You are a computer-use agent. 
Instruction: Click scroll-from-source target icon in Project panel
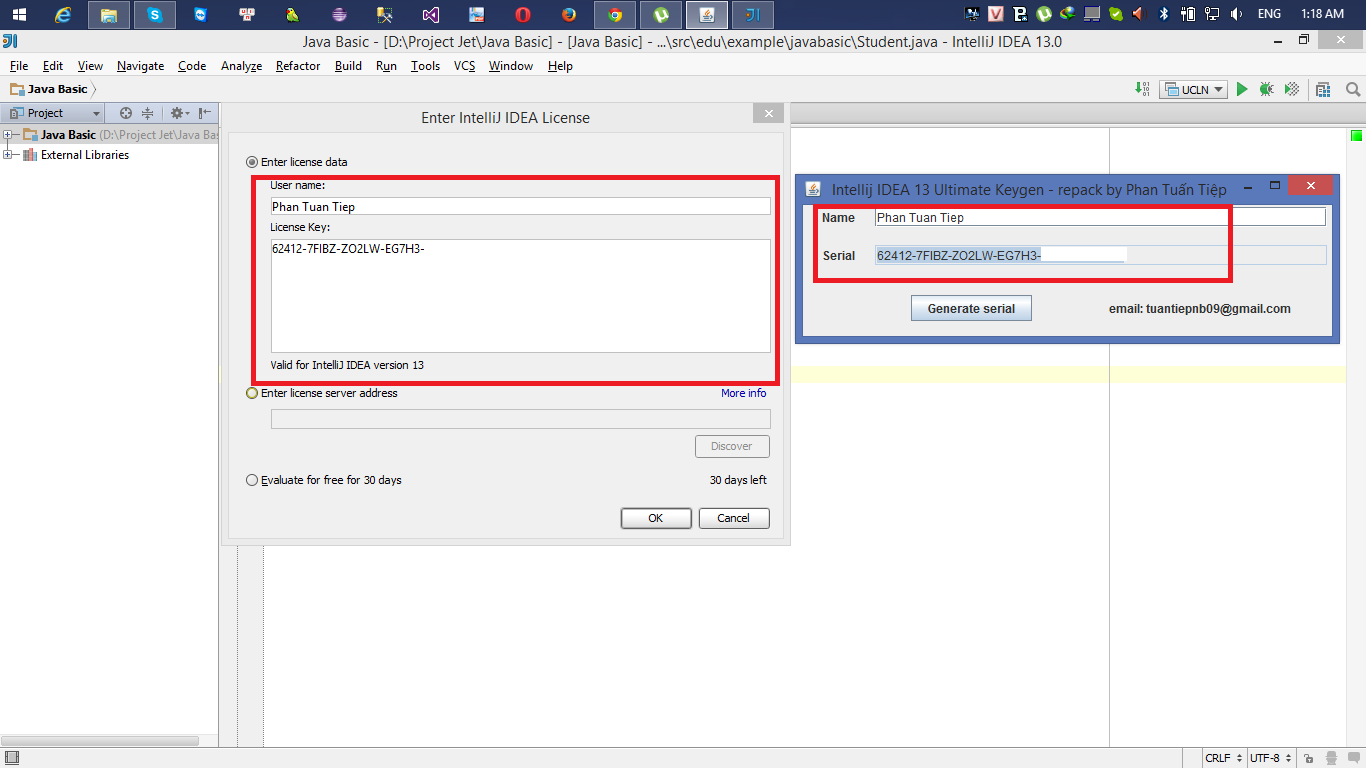(127, 113)
